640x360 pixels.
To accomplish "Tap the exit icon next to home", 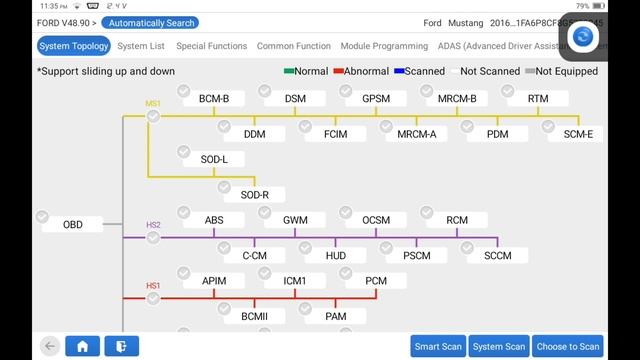I will coord(122,346).
